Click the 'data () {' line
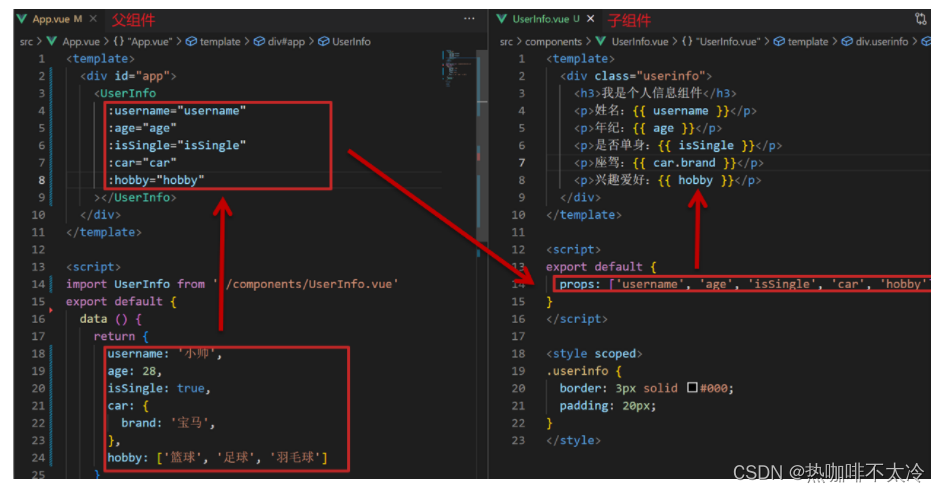 coord(111,319)
